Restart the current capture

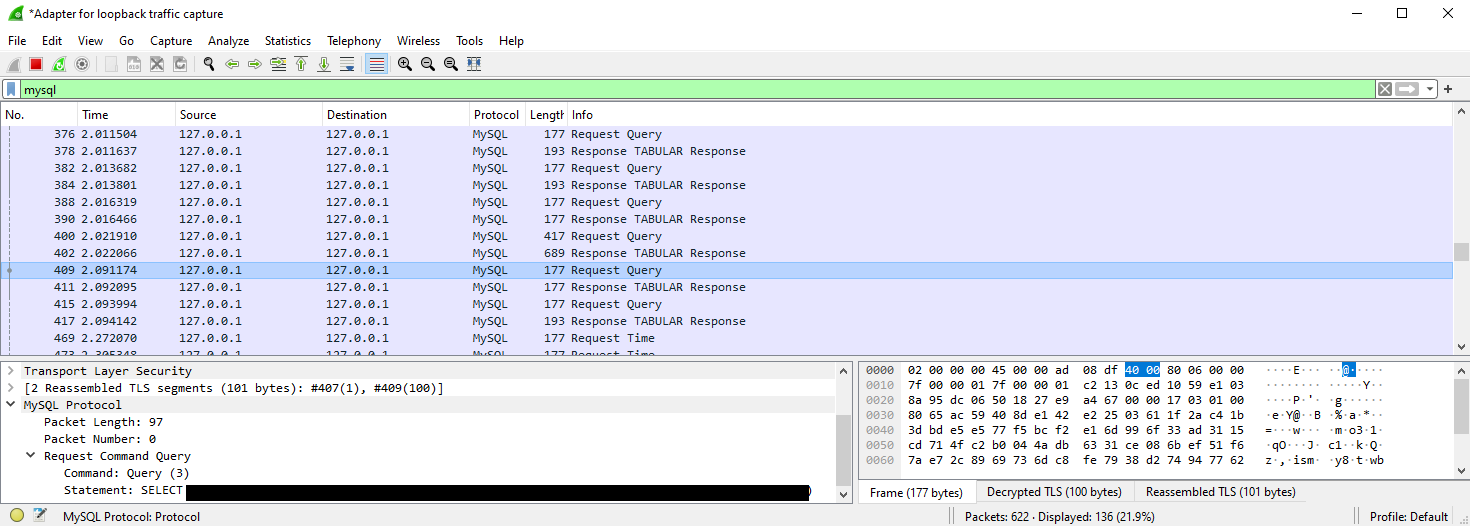59,64
